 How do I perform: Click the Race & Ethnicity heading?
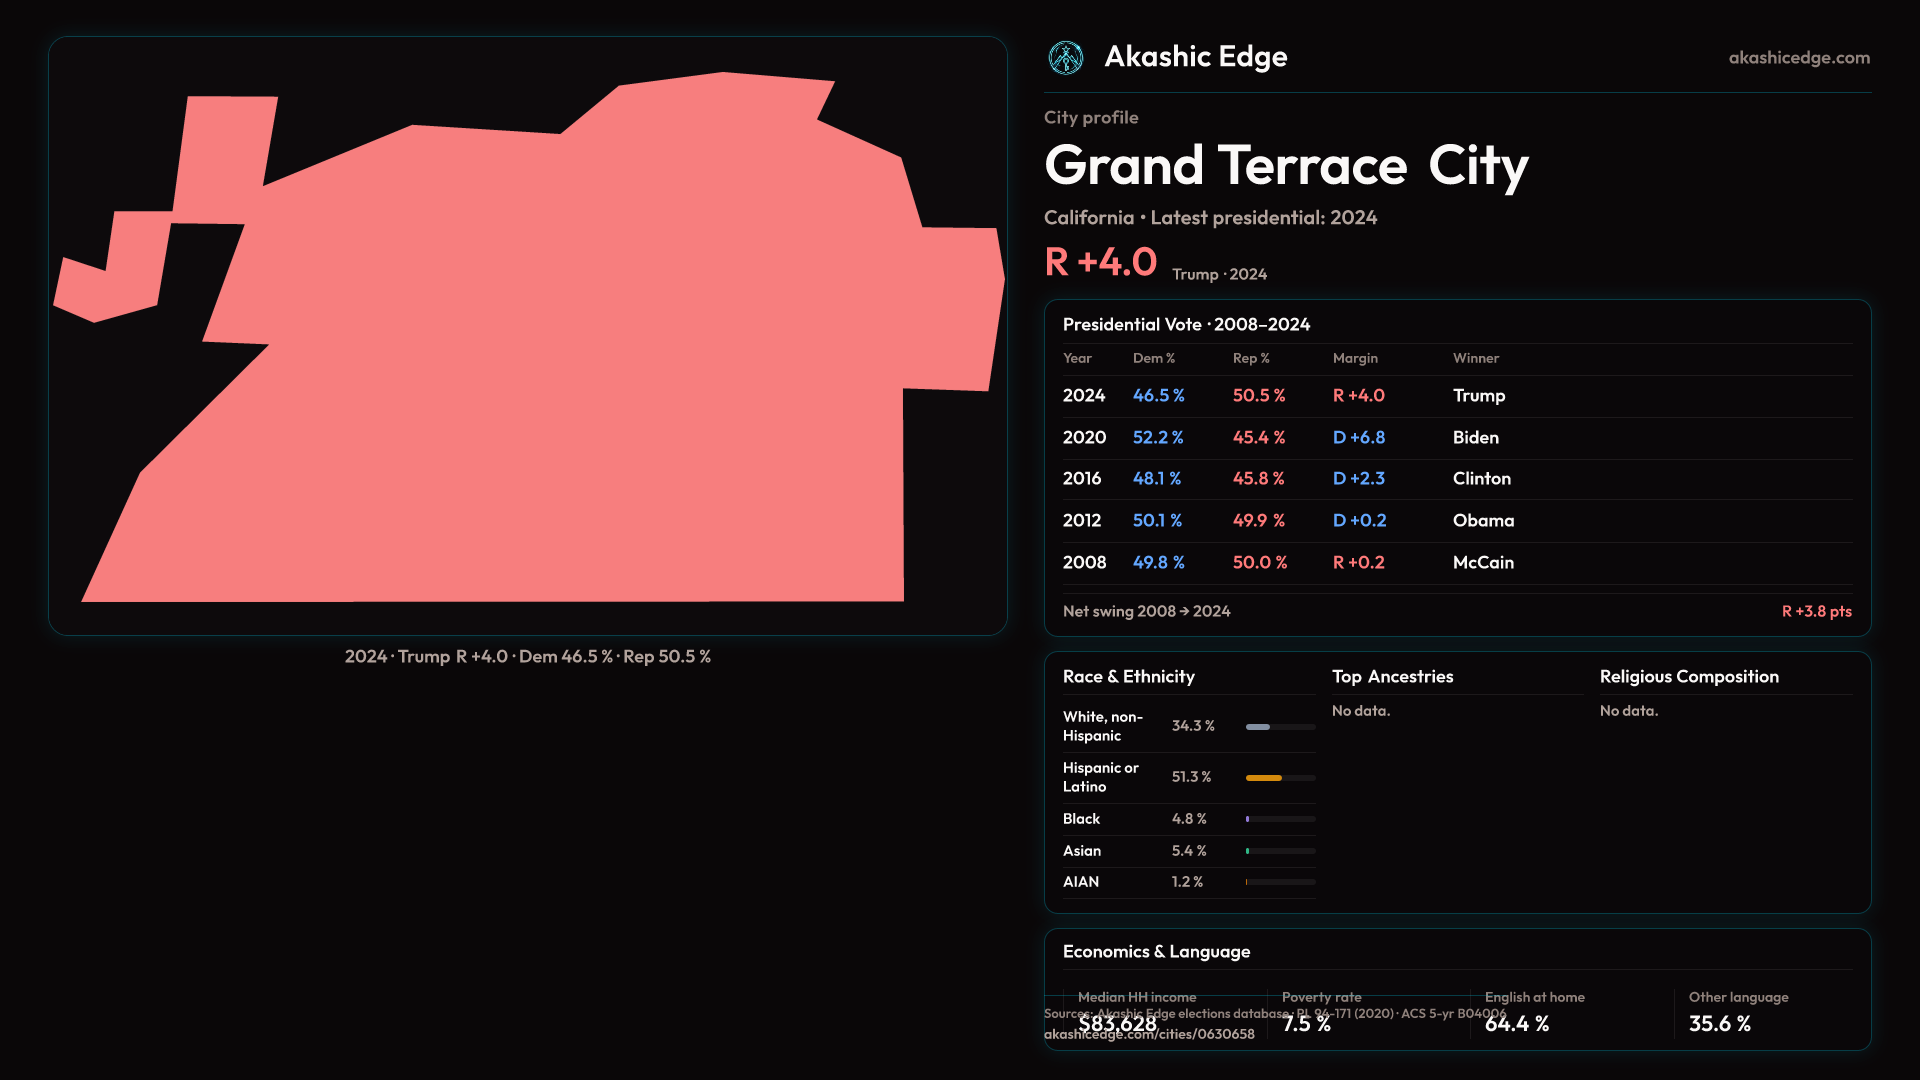(x=1128, y=677)
